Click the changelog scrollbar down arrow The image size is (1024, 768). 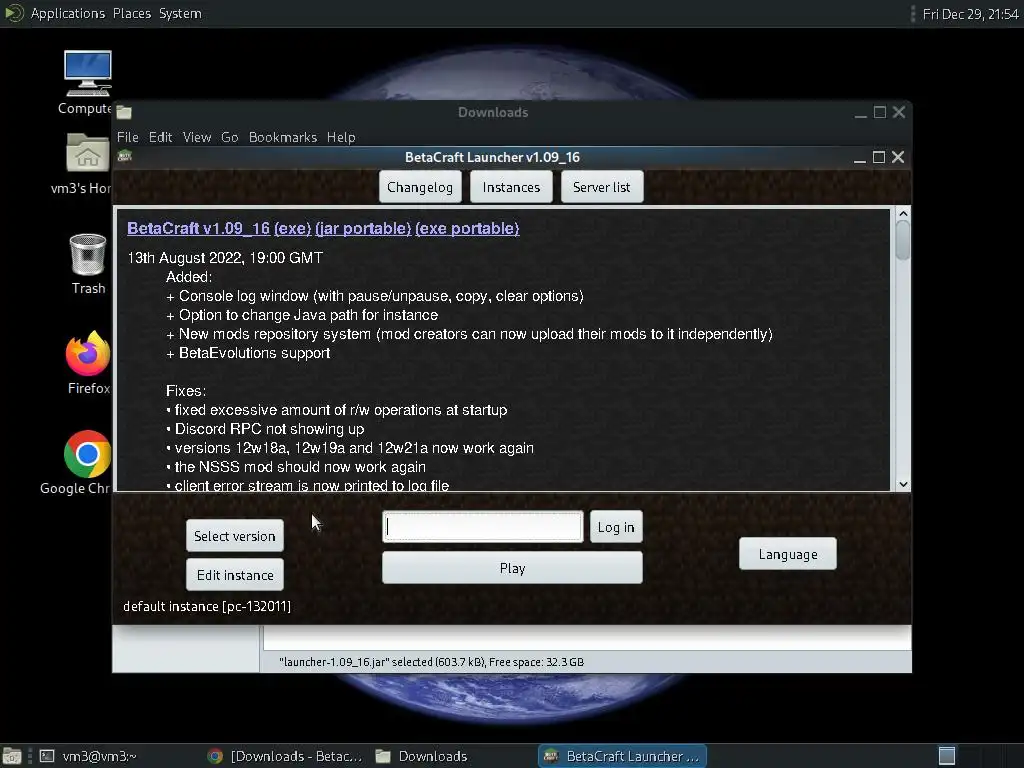tap(903, 485)
